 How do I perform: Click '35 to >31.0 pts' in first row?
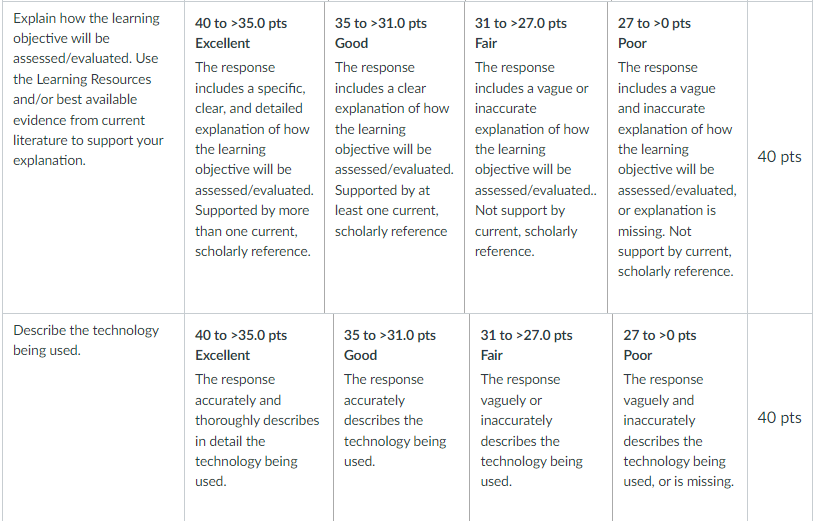point(381,24)
